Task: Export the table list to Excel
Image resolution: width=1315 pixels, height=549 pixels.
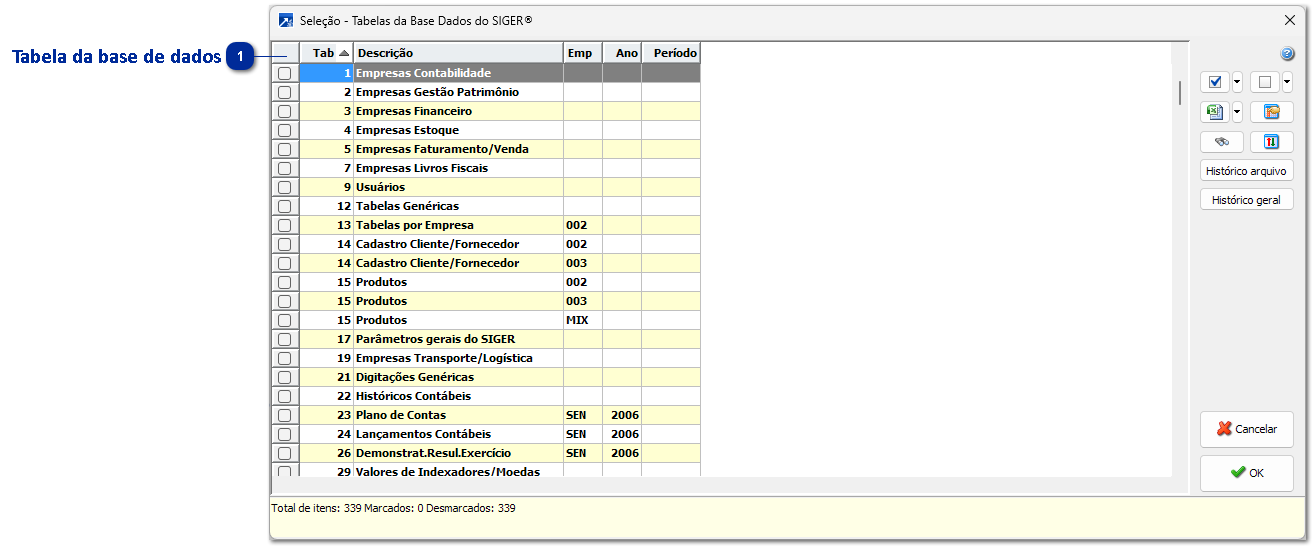Action: 1215,112
